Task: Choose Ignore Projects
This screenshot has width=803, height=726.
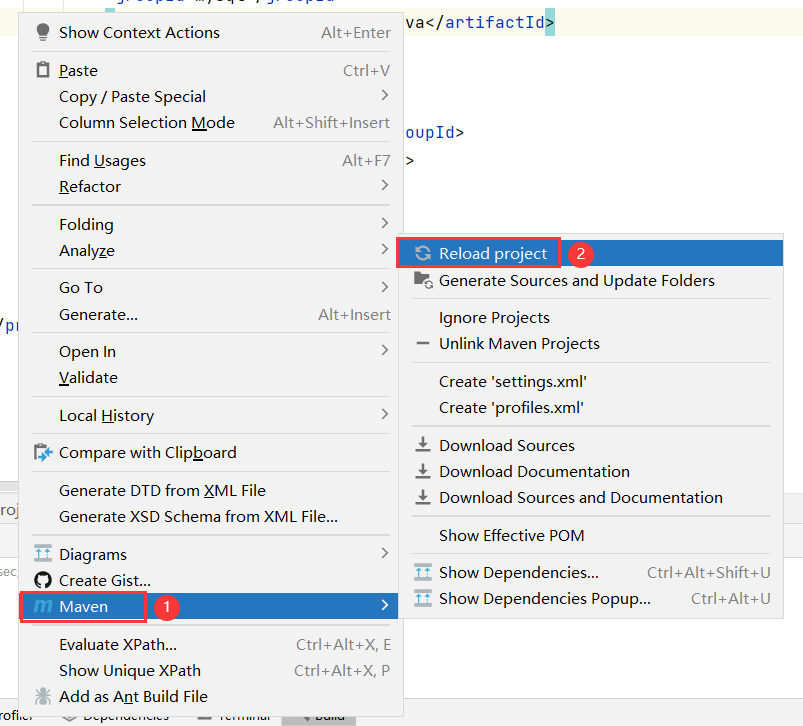Action: [590, 317]
